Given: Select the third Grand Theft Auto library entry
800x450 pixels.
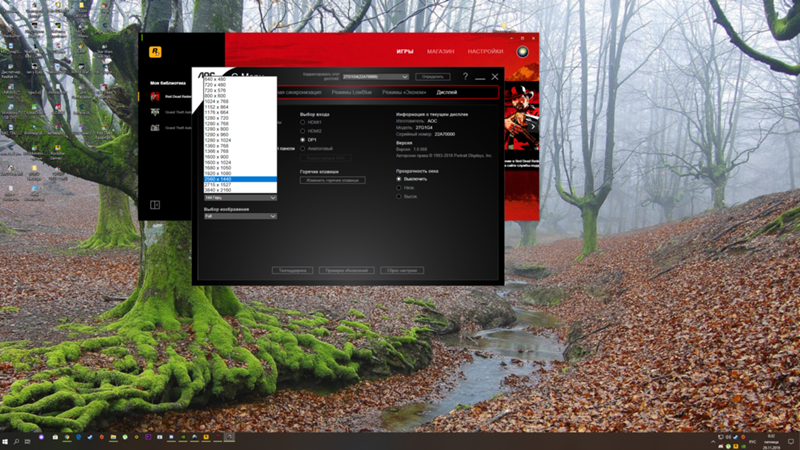Looking at the screenshot, I should (171, 128).
